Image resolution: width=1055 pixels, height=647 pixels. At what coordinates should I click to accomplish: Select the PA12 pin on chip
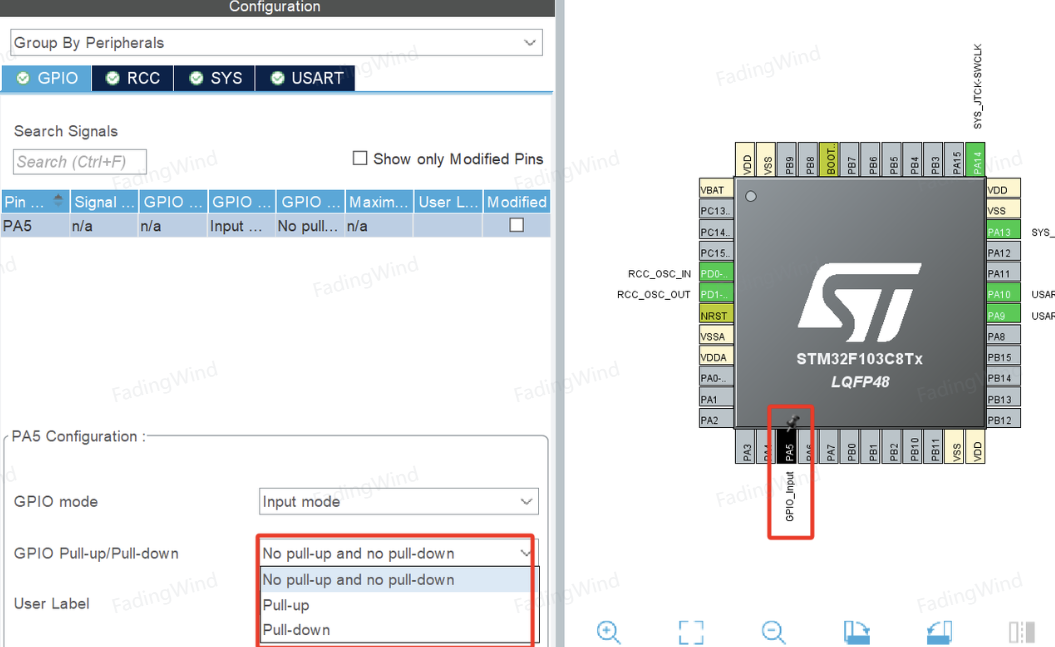coord(1003,253)
